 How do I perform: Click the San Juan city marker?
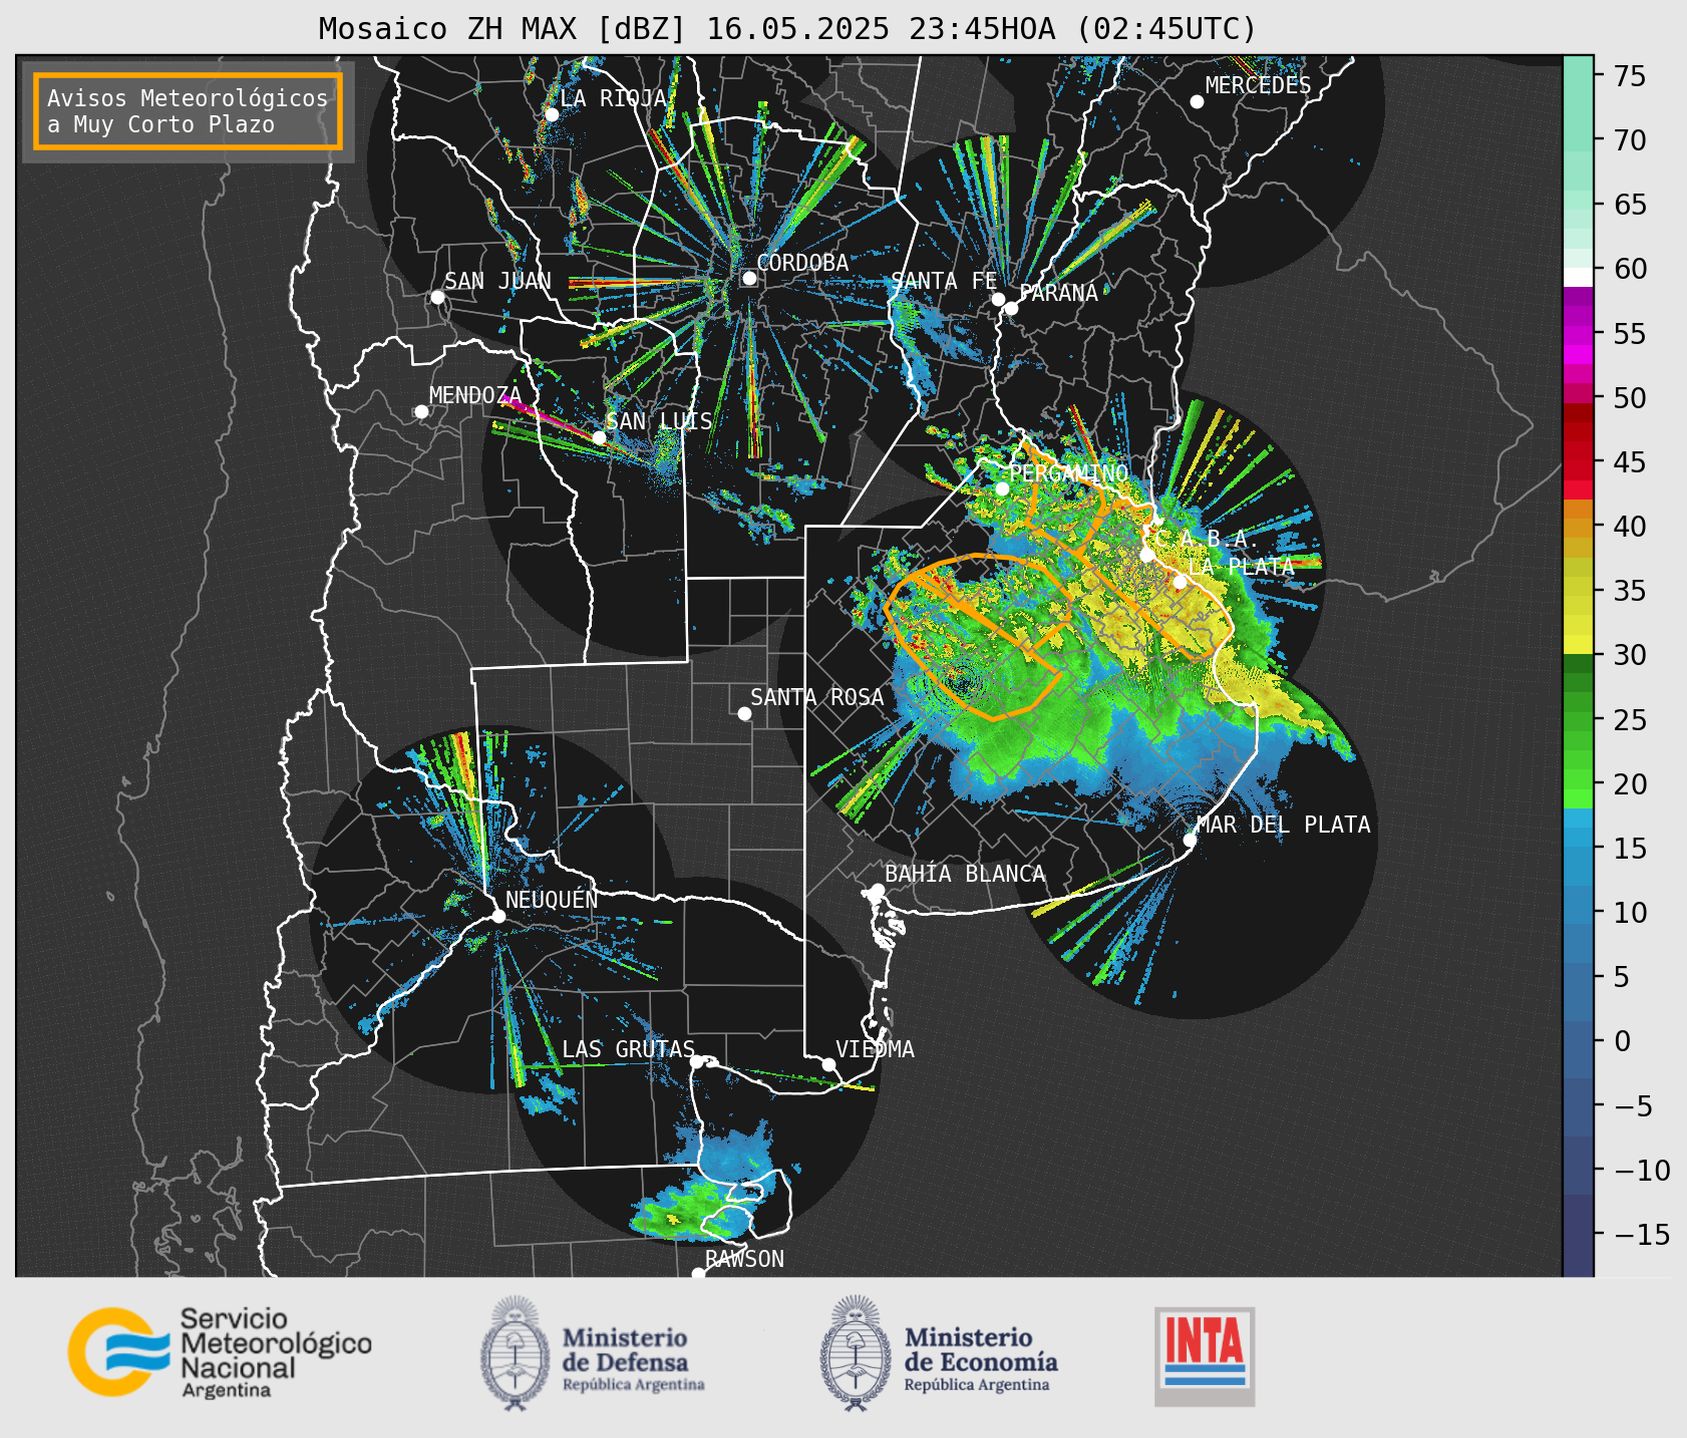click(x=437, y=297)
